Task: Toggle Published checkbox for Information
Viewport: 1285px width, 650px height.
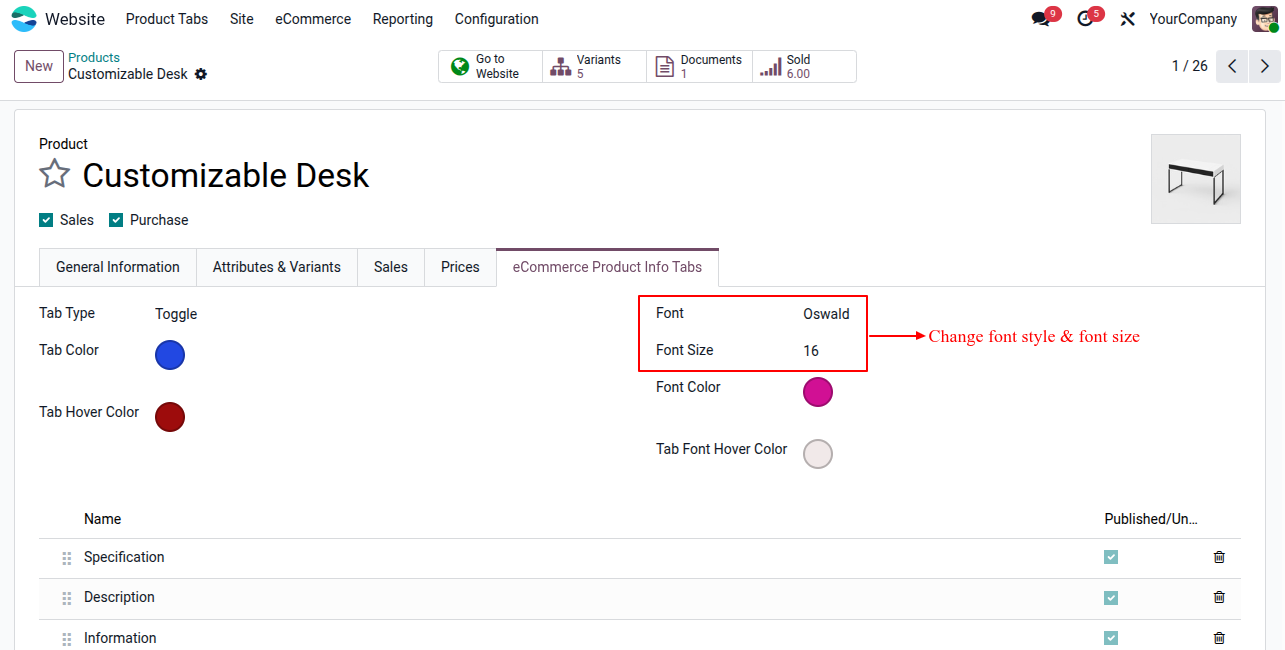Action: 1111,638
